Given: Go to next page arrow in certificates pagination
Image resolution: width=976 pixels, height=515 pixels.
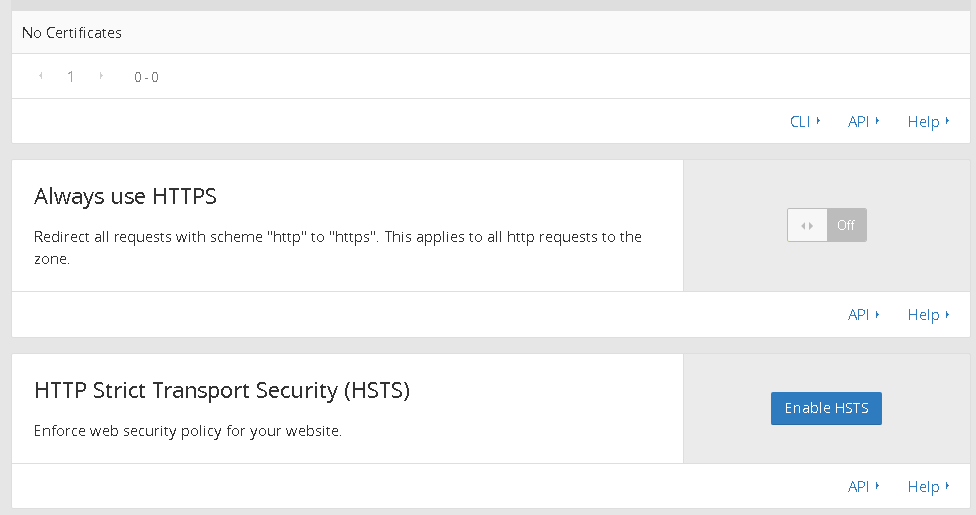Looking at the screenshot, I should tap(101, 76).
